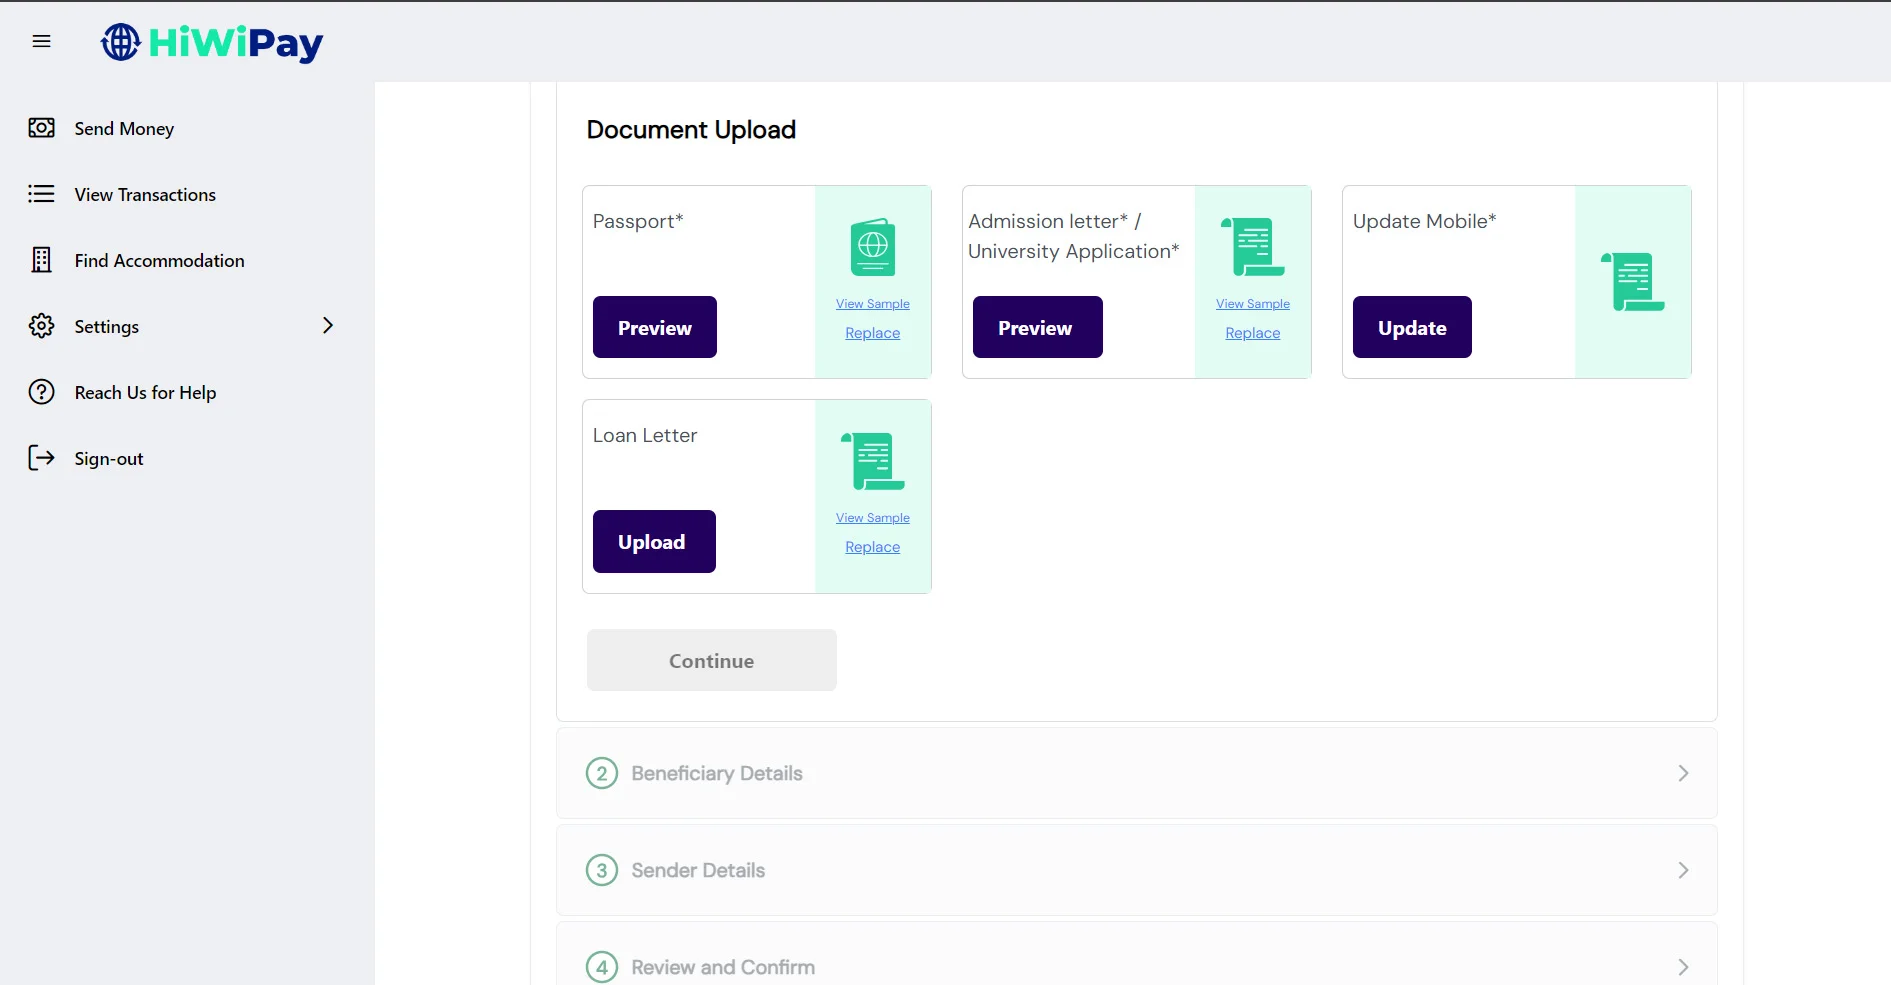The width and height of the screenshot is (1891, 985).
Task: Click the Find Accommodation building icon
Action: click(x=41, y=260)
